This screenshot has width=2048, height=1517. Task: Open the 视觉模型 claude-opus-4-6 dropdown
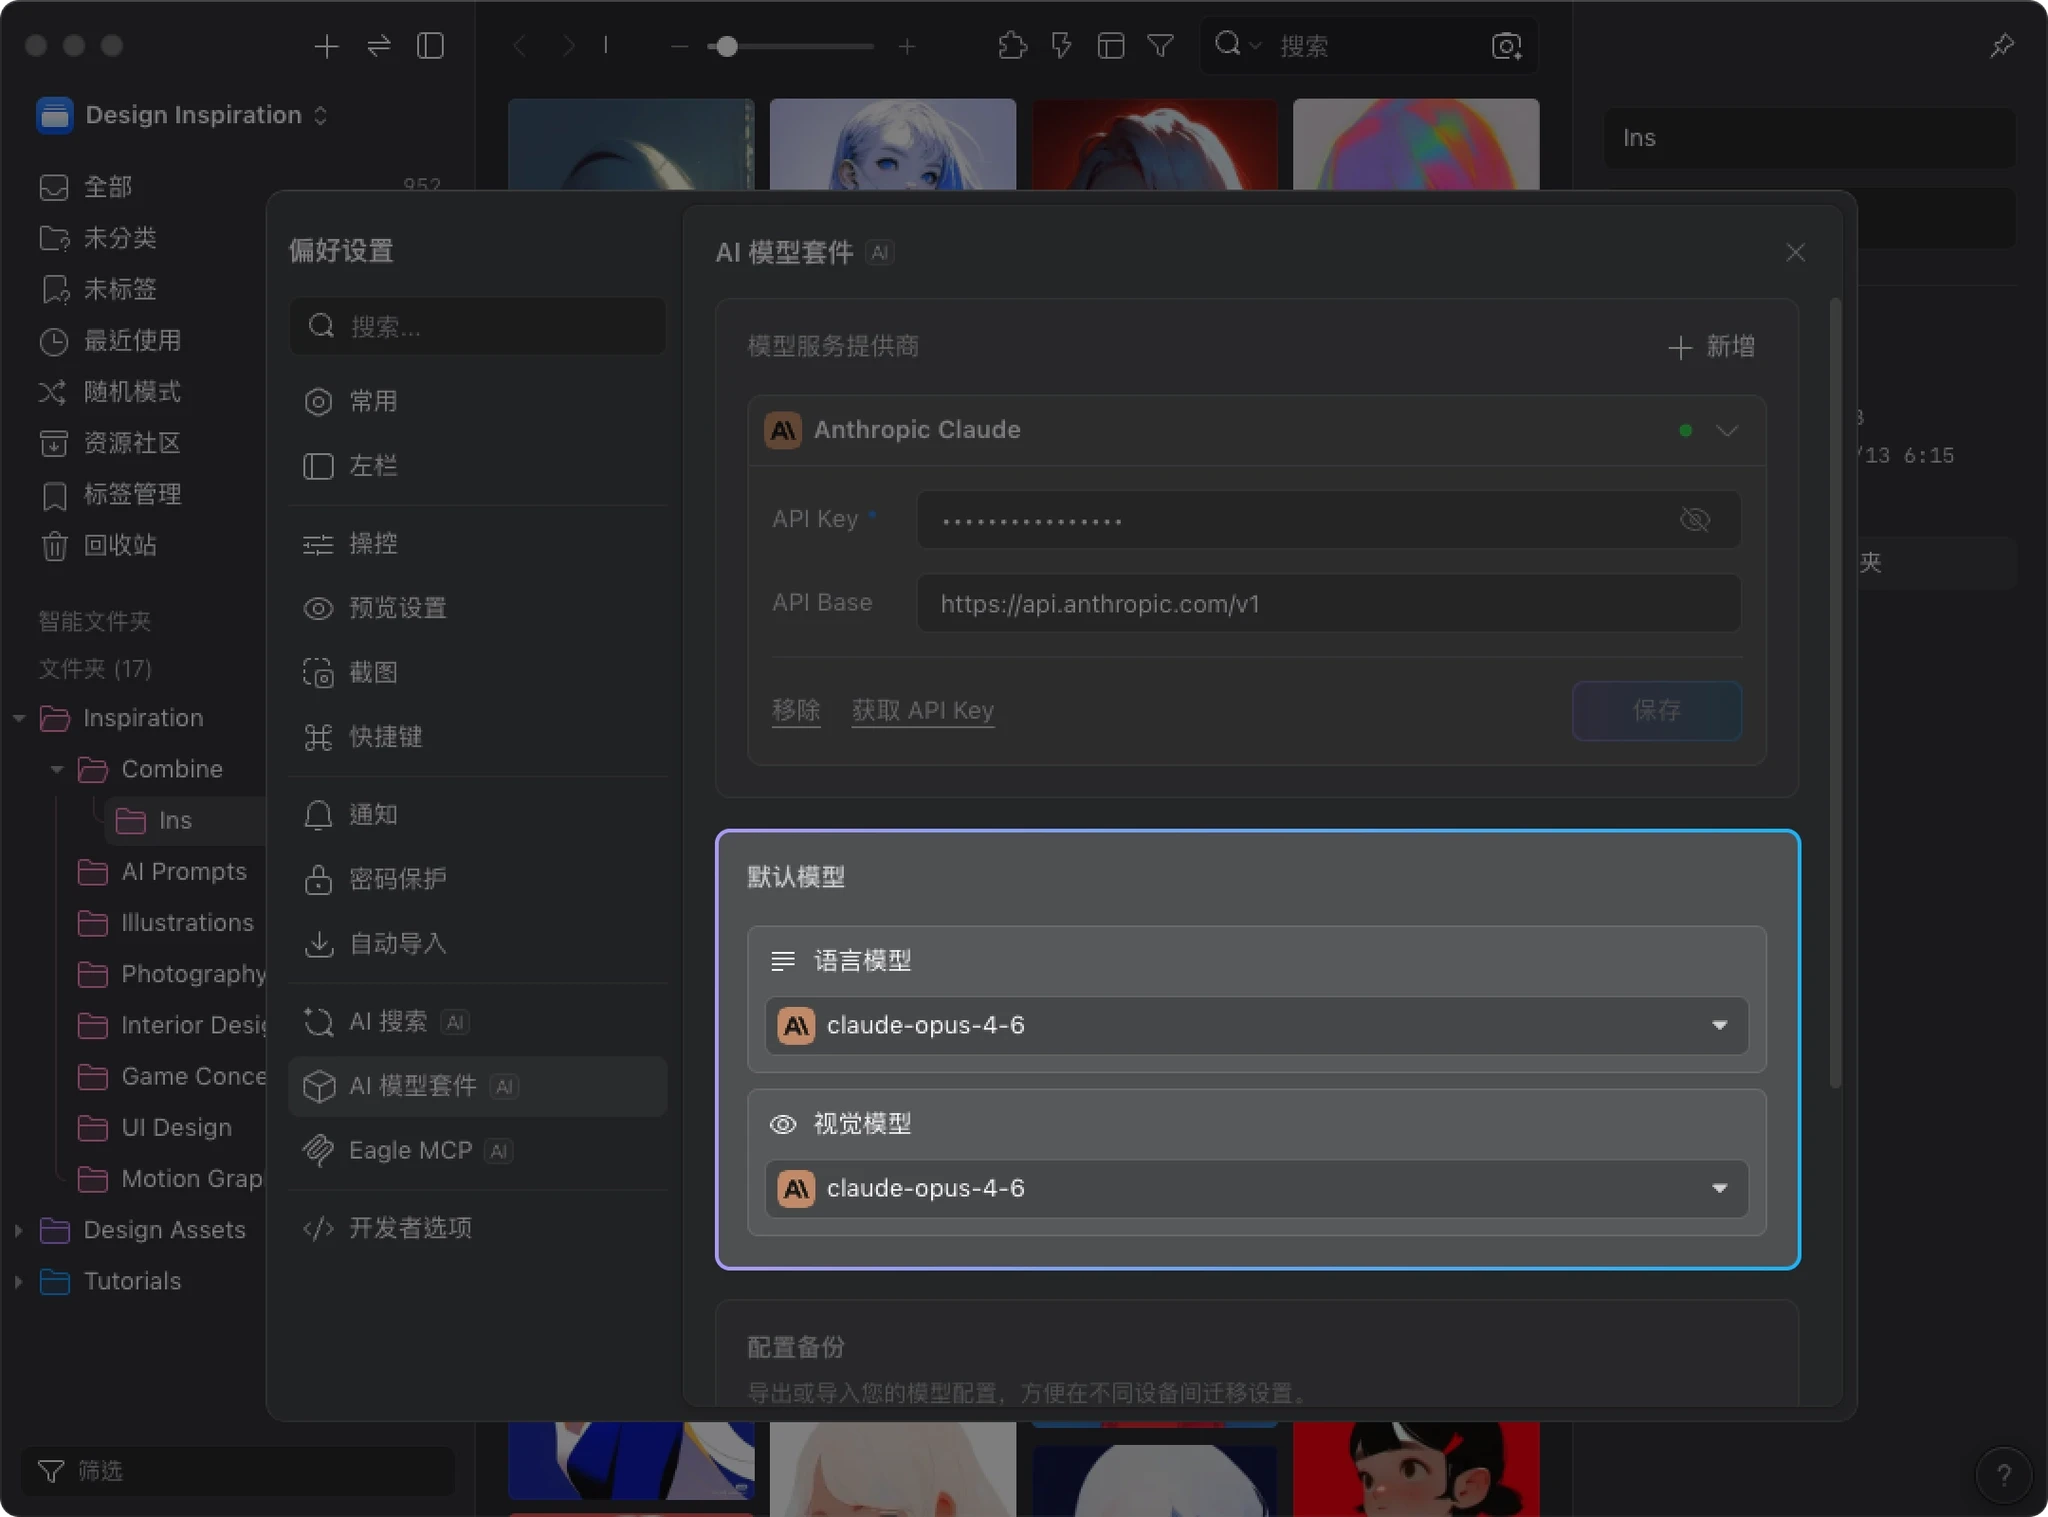coord(1256,1188)
